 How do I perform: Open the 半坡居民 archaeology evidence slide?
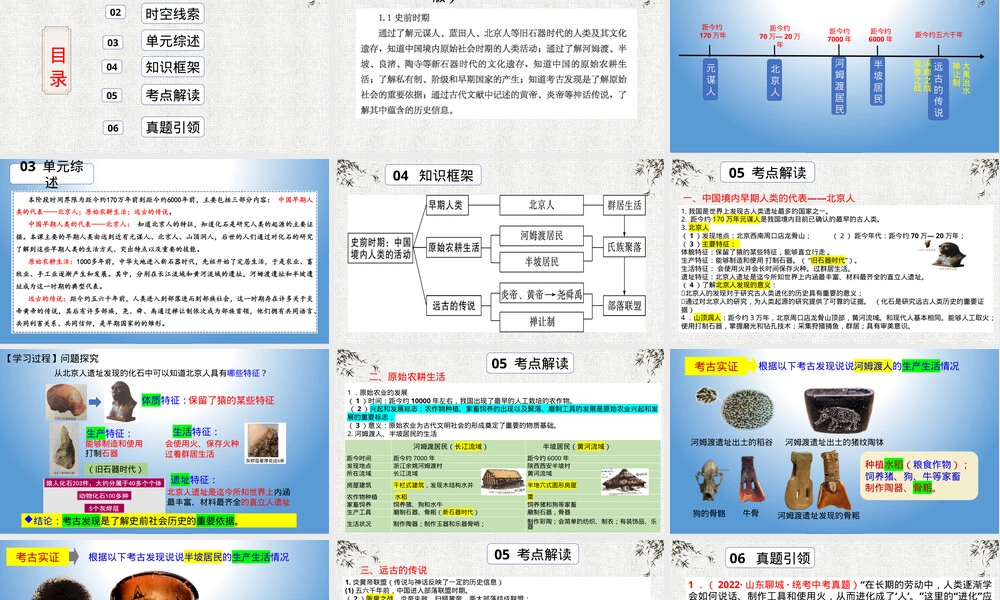click(165, 570)
